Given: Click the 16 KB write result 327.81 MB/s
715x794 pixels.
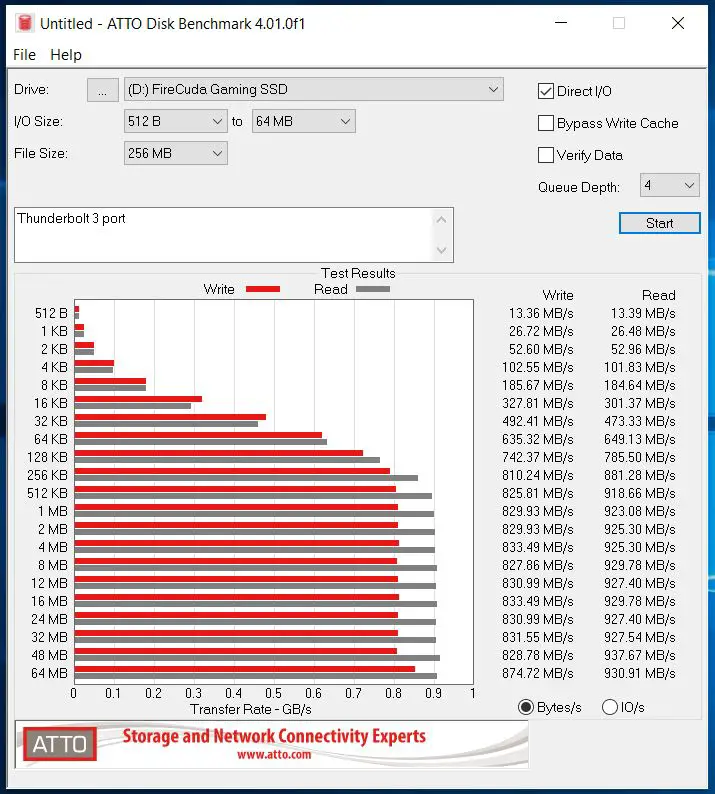Looking at the screenshot, I should click(538, 403).
